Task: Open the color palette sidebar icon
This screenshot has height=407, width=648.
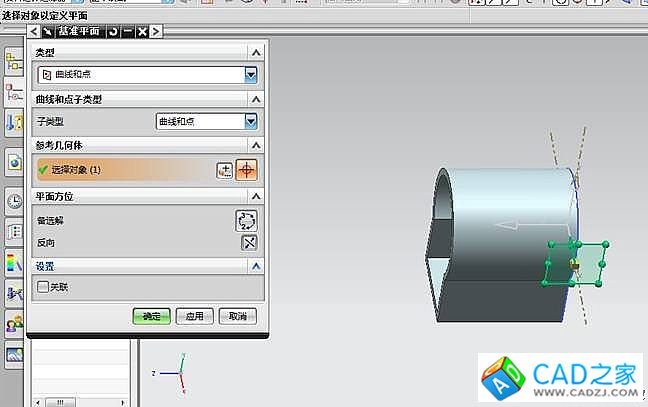Action: 15,264
